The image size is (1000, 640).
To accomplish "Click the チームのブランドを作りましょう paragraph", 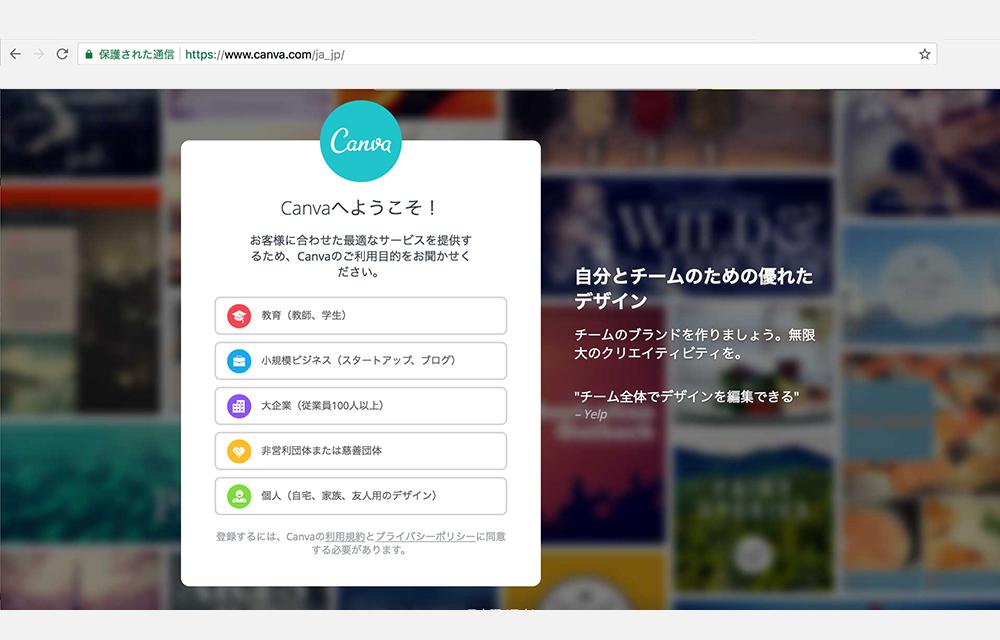I will [695, 344].
